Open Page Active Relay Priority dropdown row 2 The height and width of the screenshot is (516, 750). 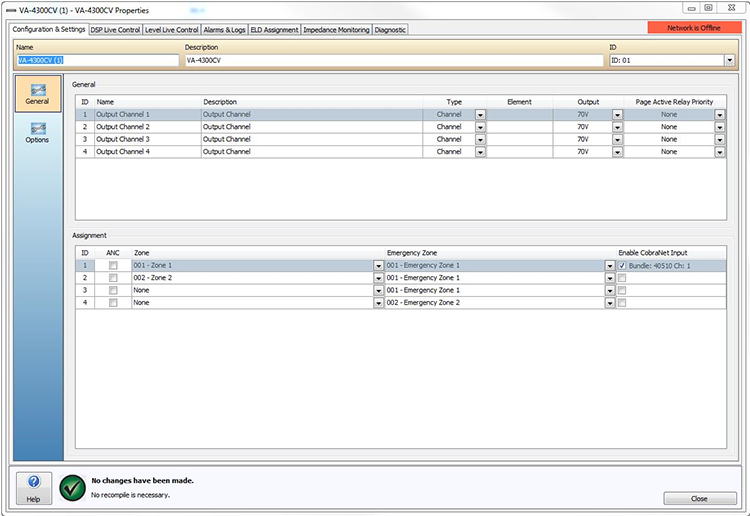(720, 127)
